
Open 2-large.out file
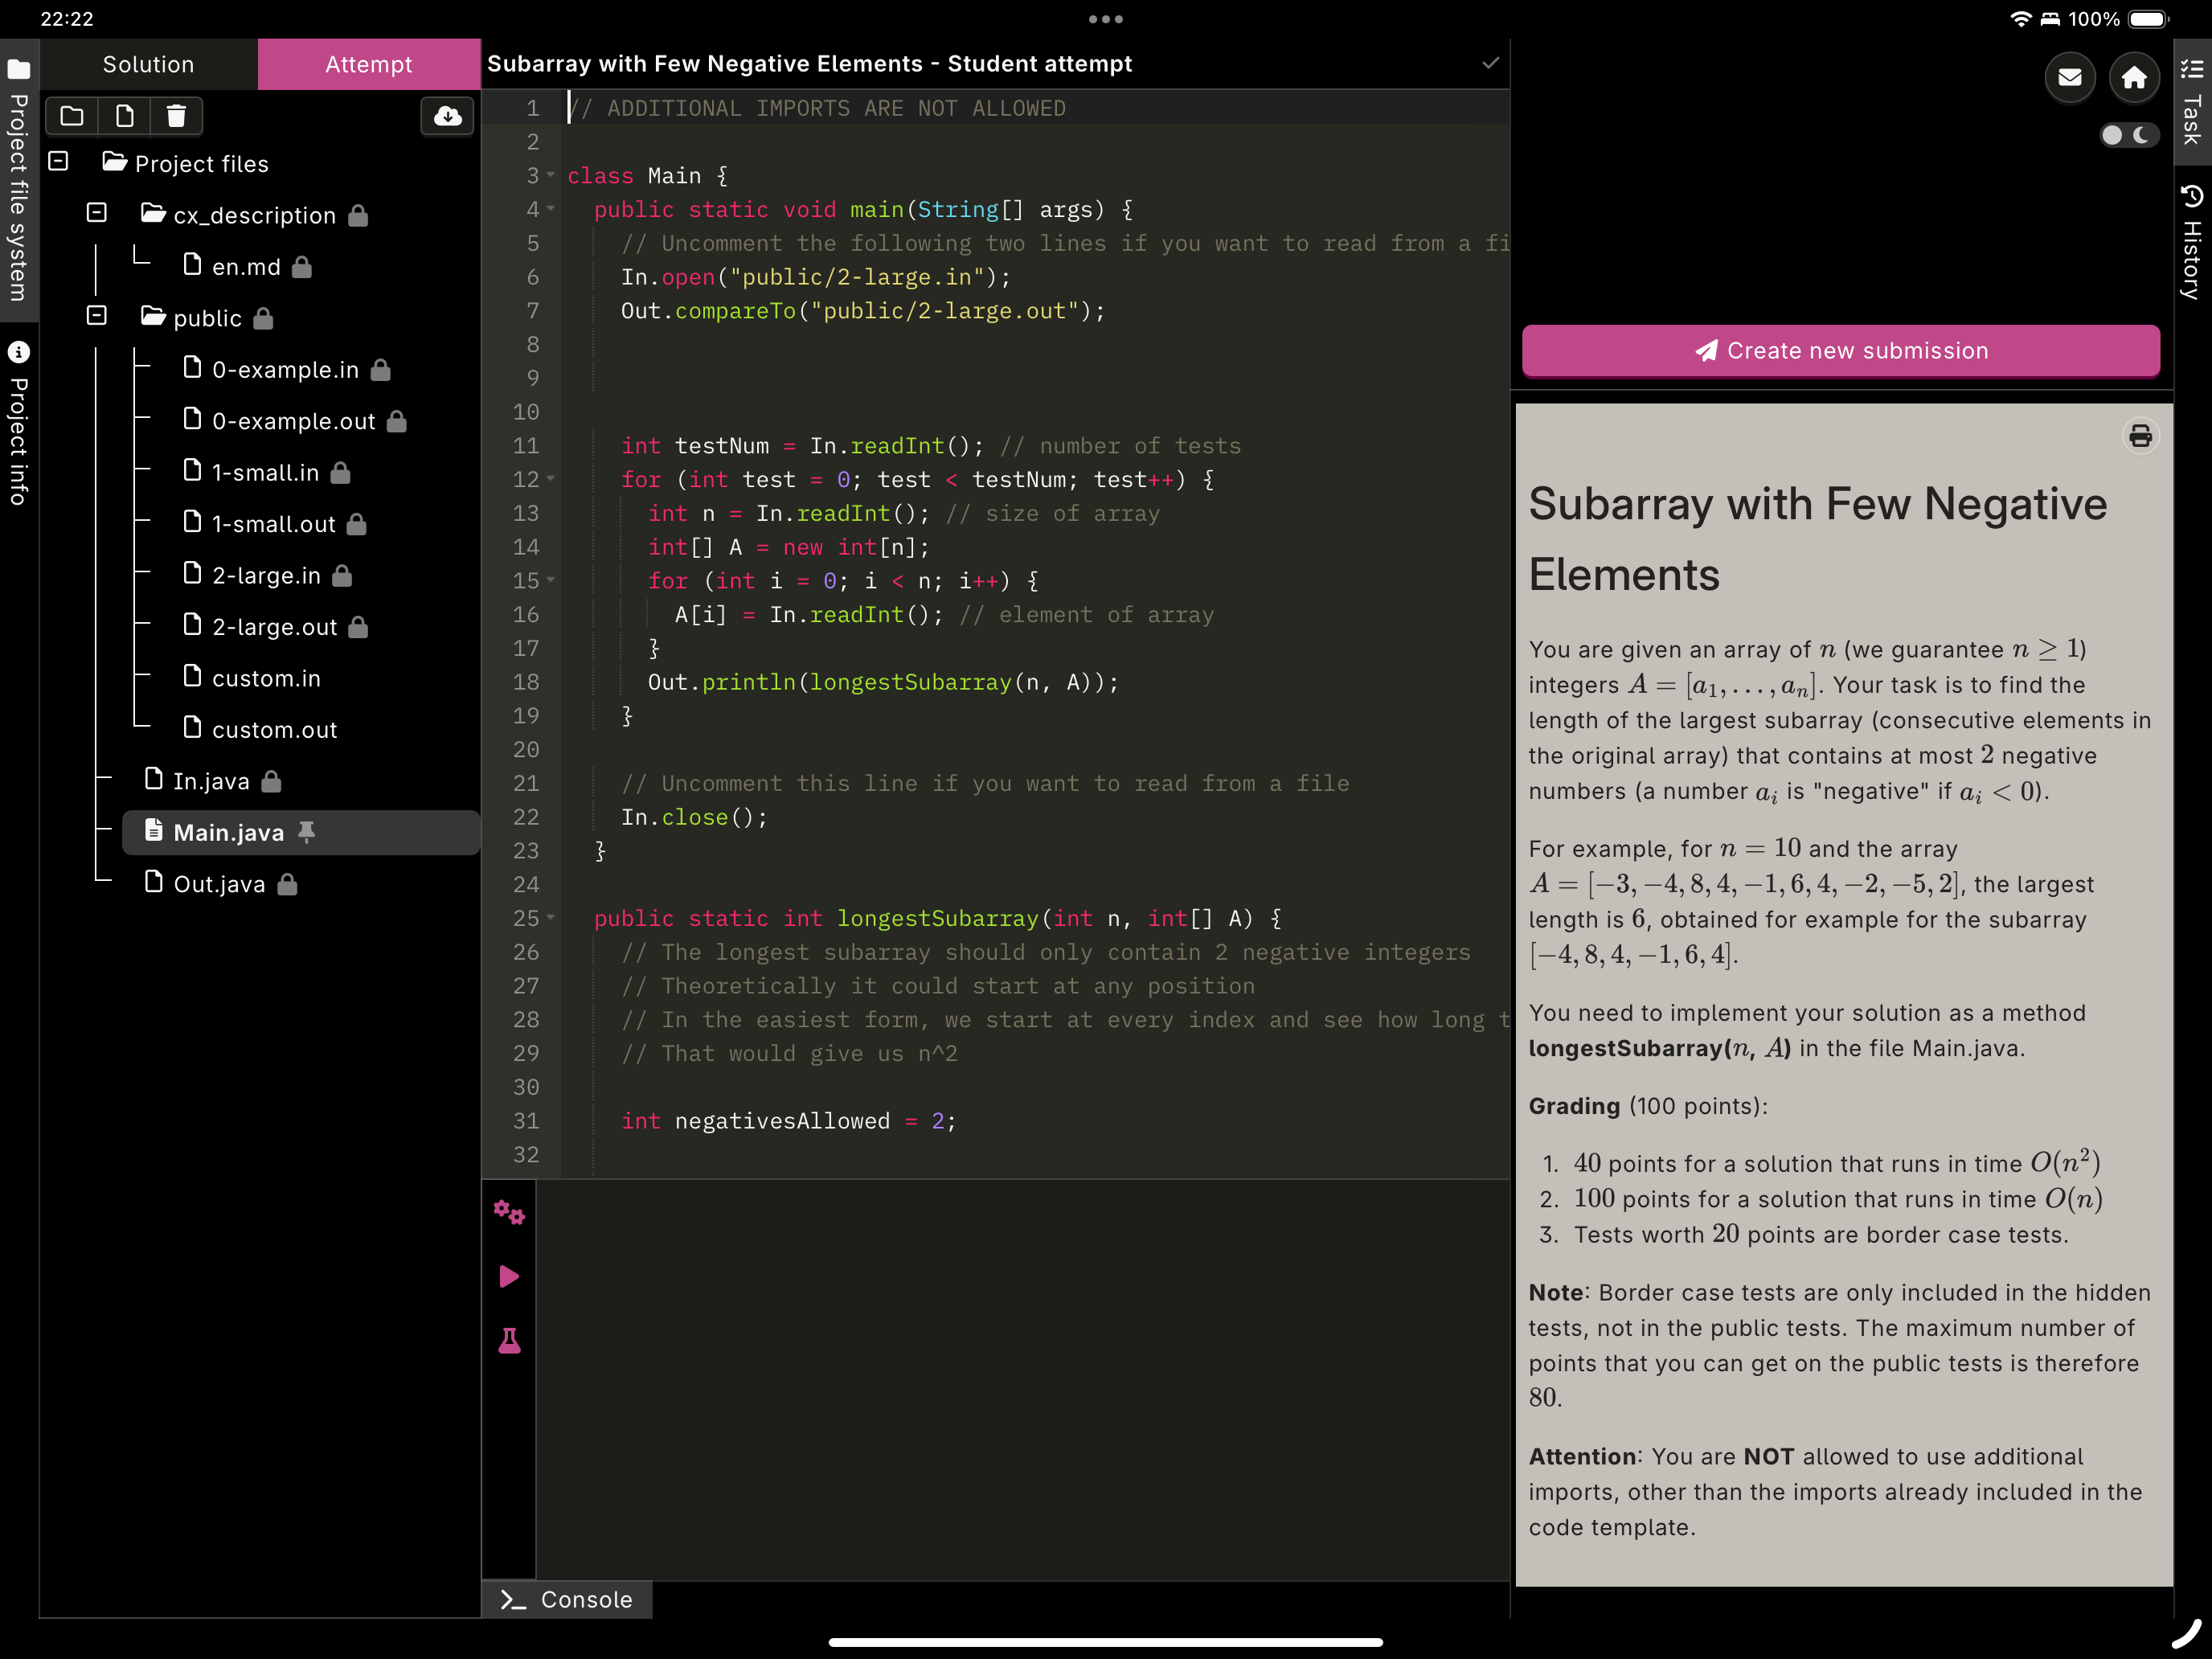click(x=274, y=627)
